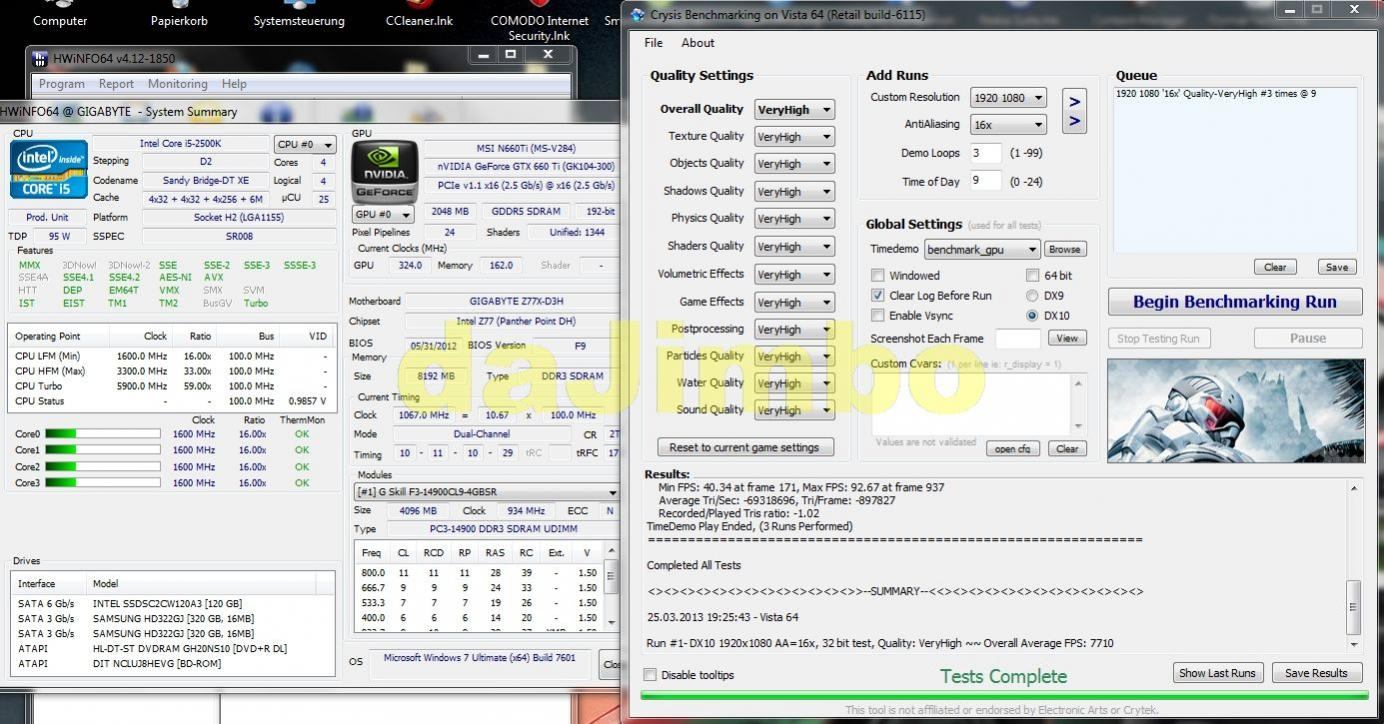Click the Crysis nanosuit artwork thumbnail
Viewport: 1384px width, 724px height.
1235,411
